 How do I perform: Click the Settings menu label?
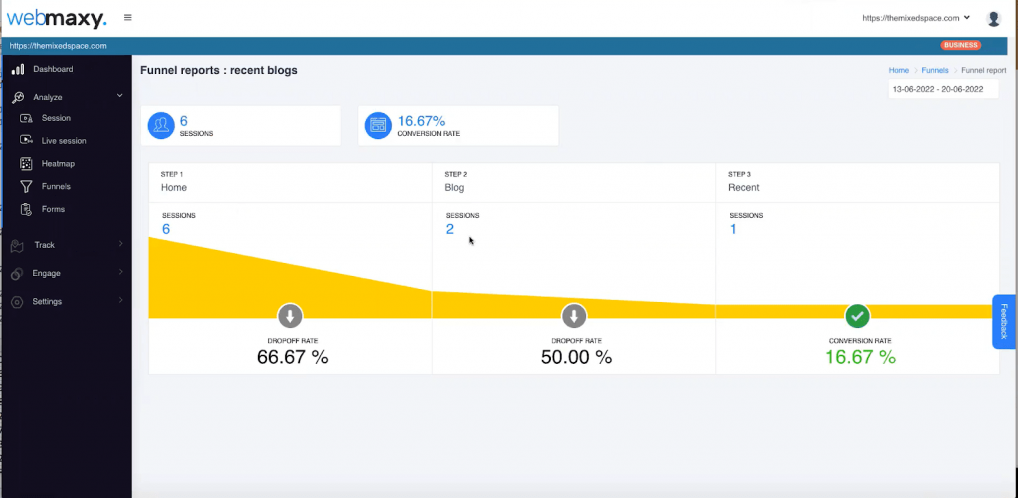[47, 302]
